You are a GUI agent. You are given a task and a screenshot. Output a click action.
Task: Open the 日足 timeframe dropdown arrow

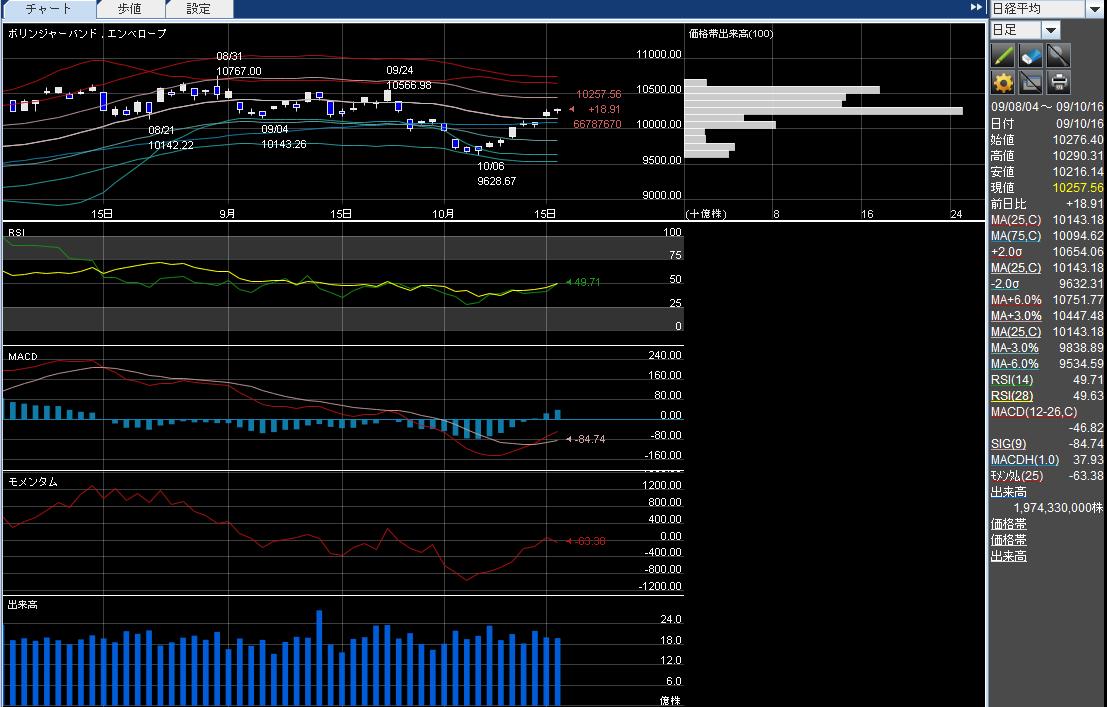(x=1051, y=30)
